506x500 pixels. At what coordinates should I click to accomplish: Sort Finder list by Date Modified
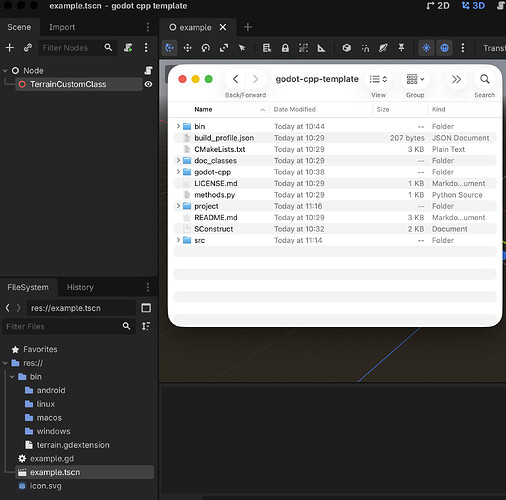pyautogui.click(x=294, y=109)
